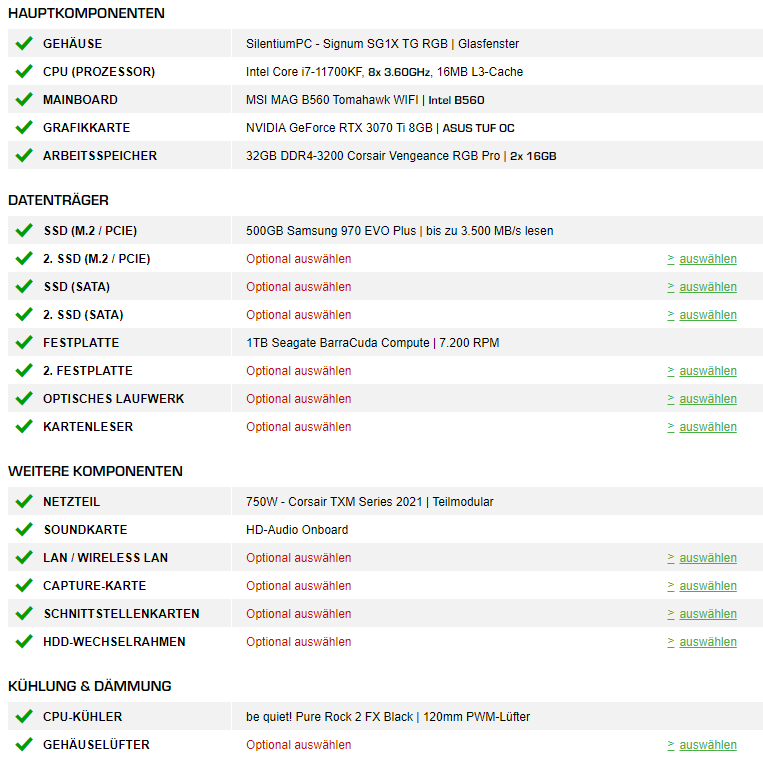Click 'Optional auswählen' text for OPTISCHES LAUFWERK
The image size is (763, 764).
299,399
